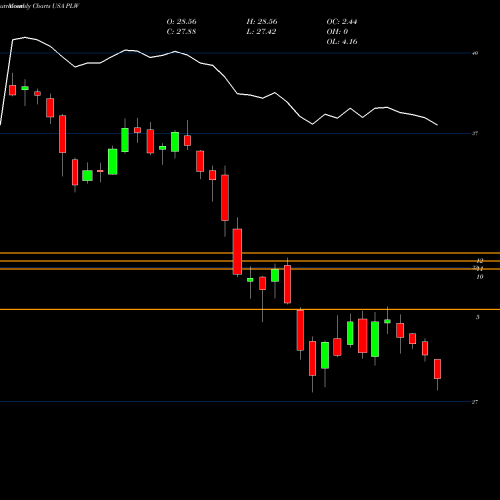
Task: Click the 40 price axis label
Action: 475,53
